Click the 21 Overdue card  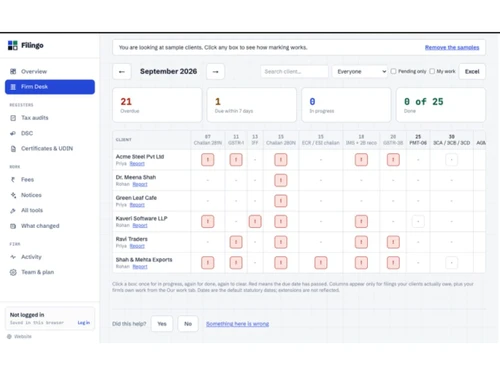(x=157, y=105)
